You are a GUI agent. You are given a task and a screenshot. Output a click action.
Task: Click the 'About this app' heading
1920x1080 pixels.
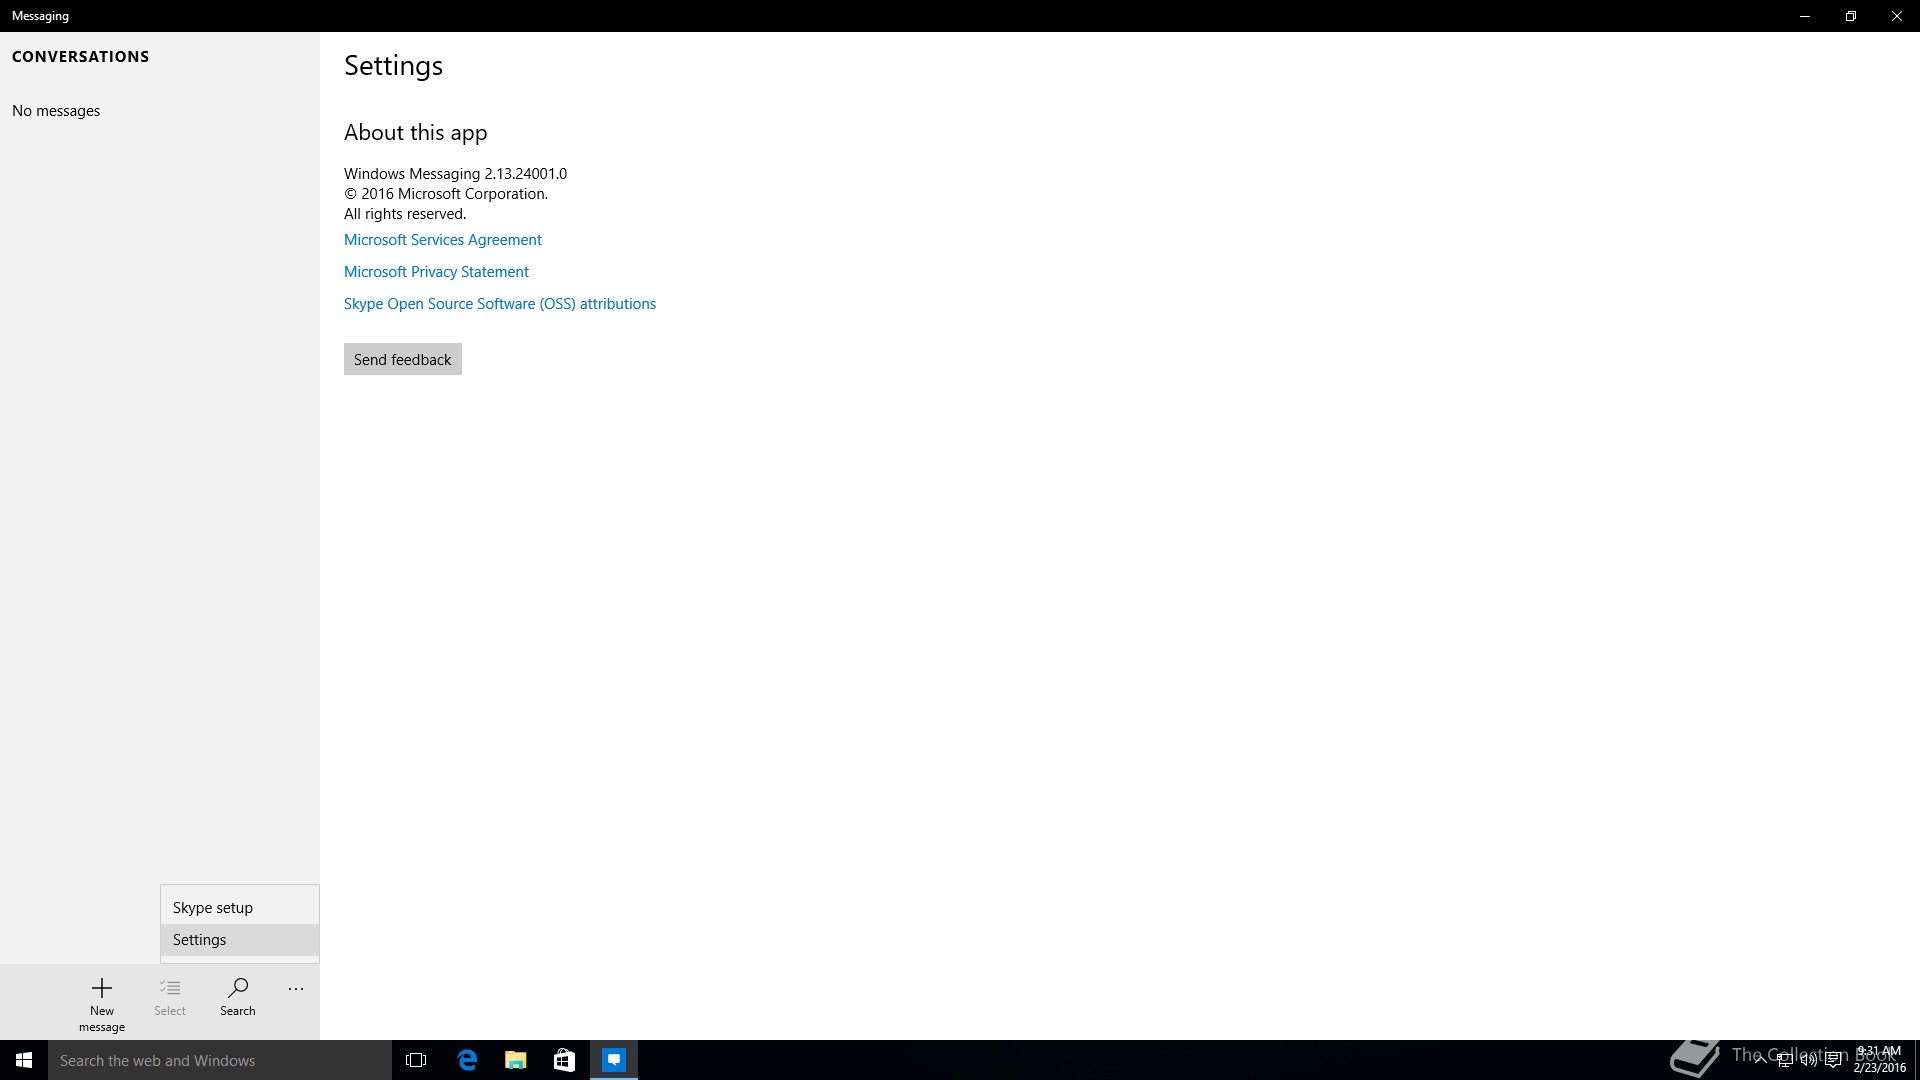(x=416, y=133)
